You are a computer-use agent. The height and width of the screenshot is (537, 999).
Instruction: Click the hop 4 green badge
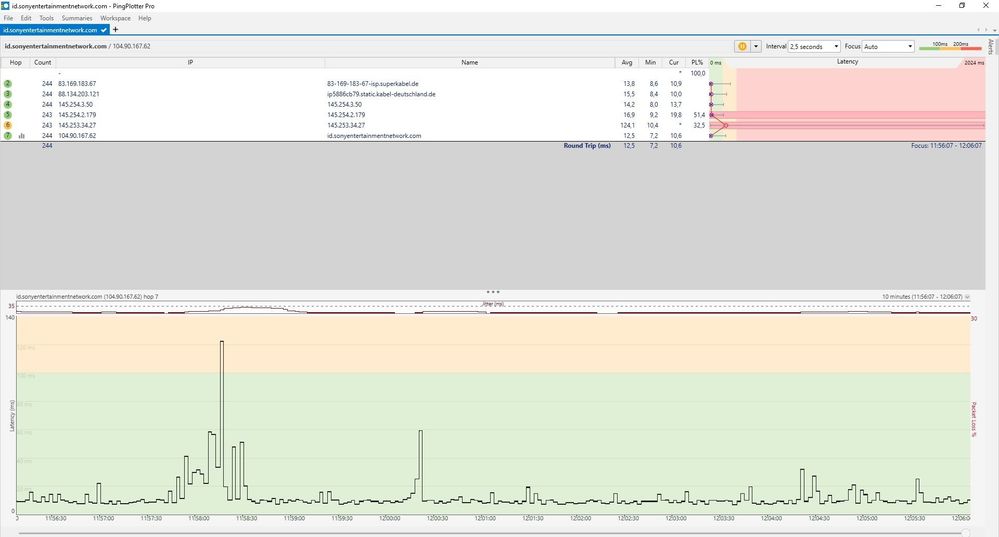click(8, 104)
